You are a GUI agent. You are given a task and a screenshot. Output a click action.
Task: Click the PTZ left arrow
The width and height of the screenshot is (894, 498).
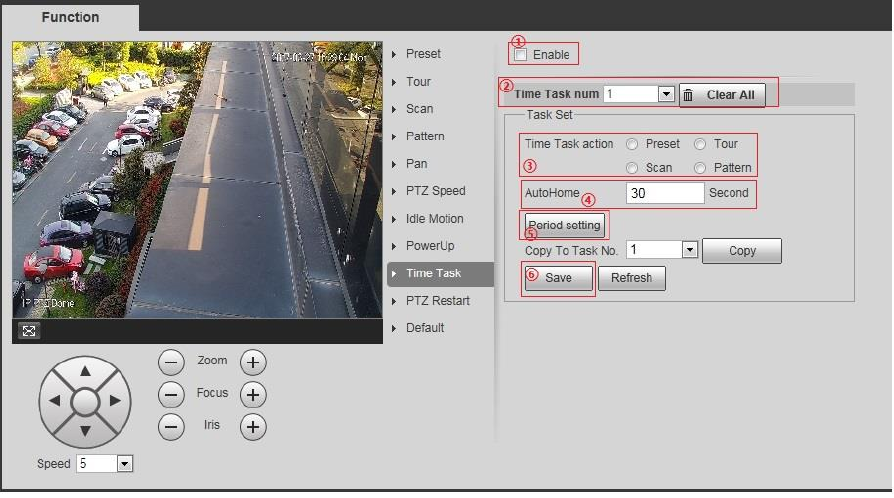(x=55, y=401)
